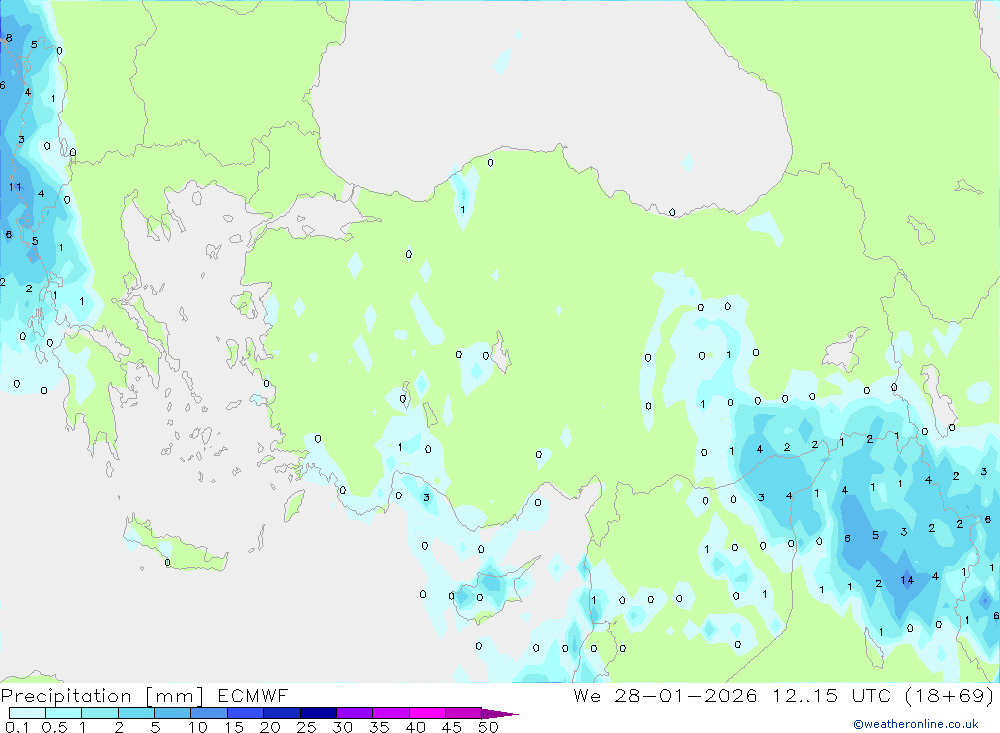
Task: Click the 2–5 mm legend color swatch
Action: coord(136,713)
